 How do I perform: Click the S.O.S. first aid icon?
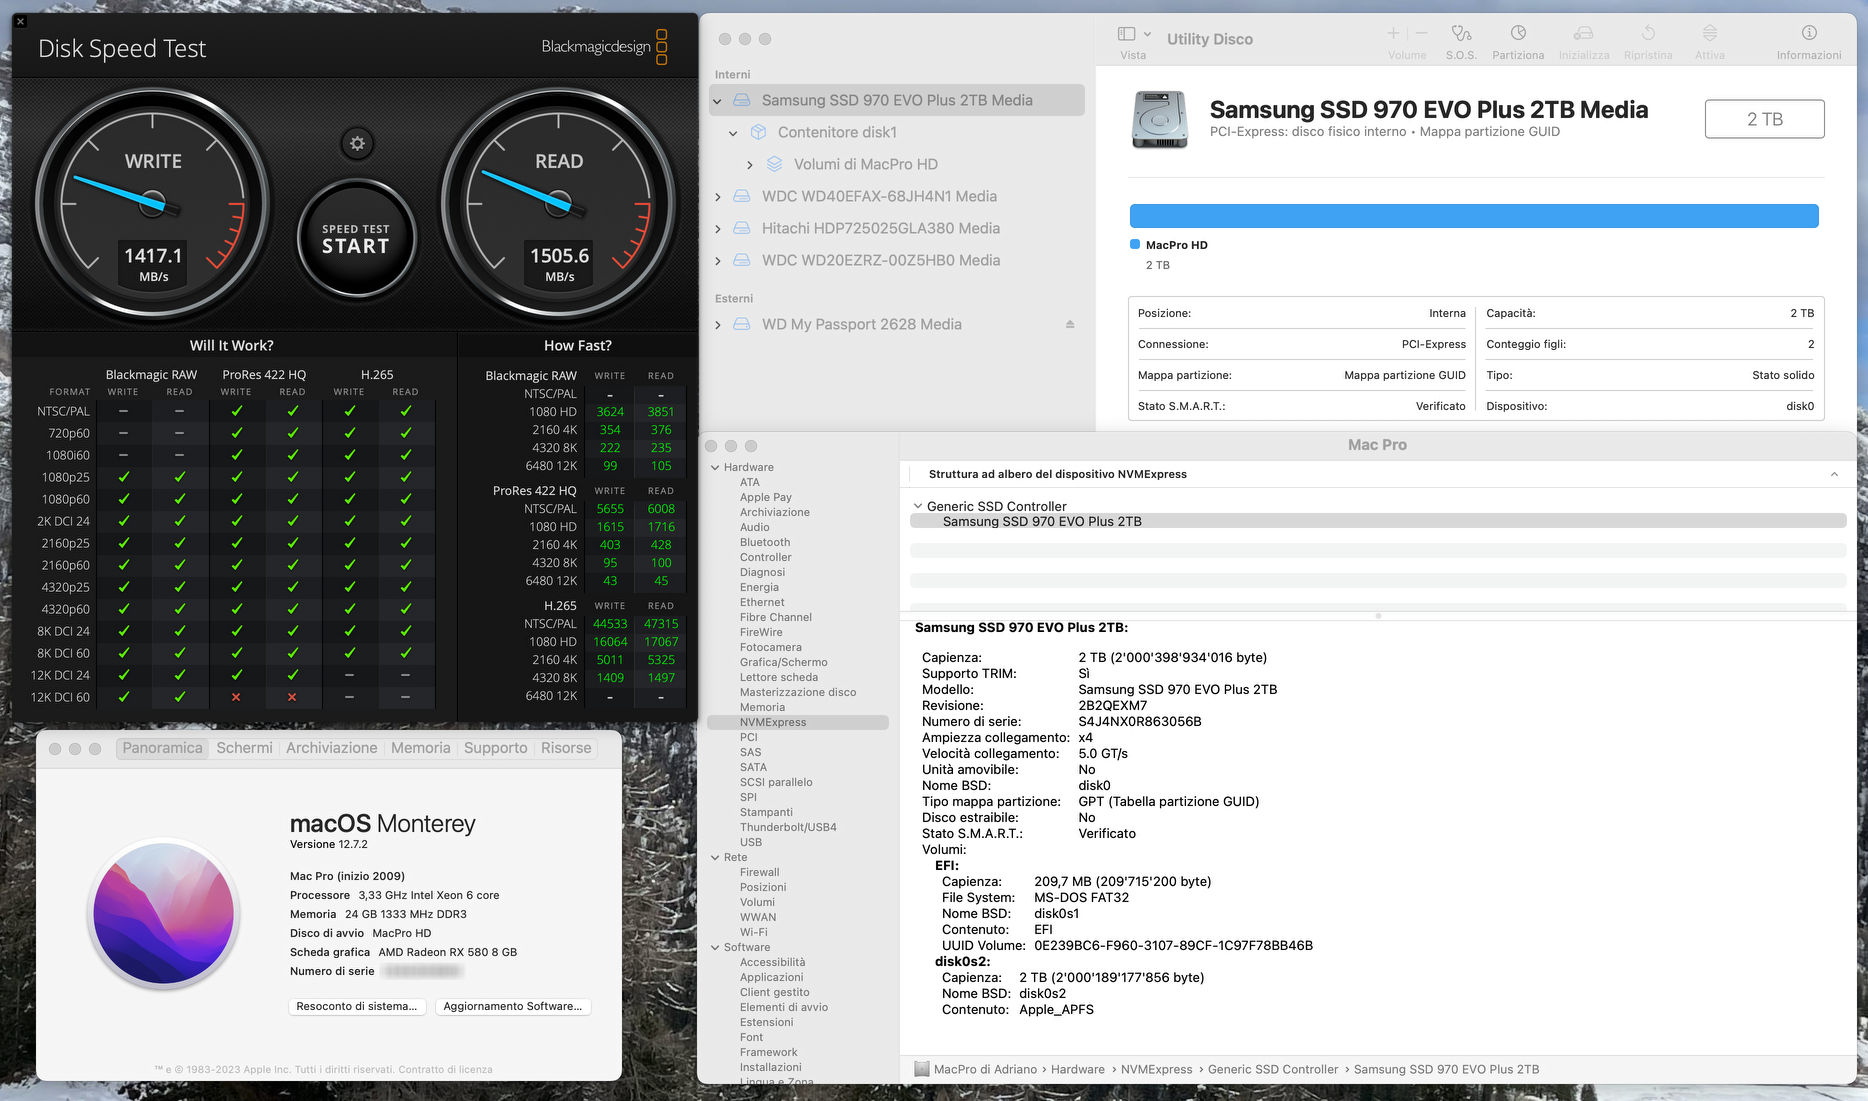coord(1461,35)
